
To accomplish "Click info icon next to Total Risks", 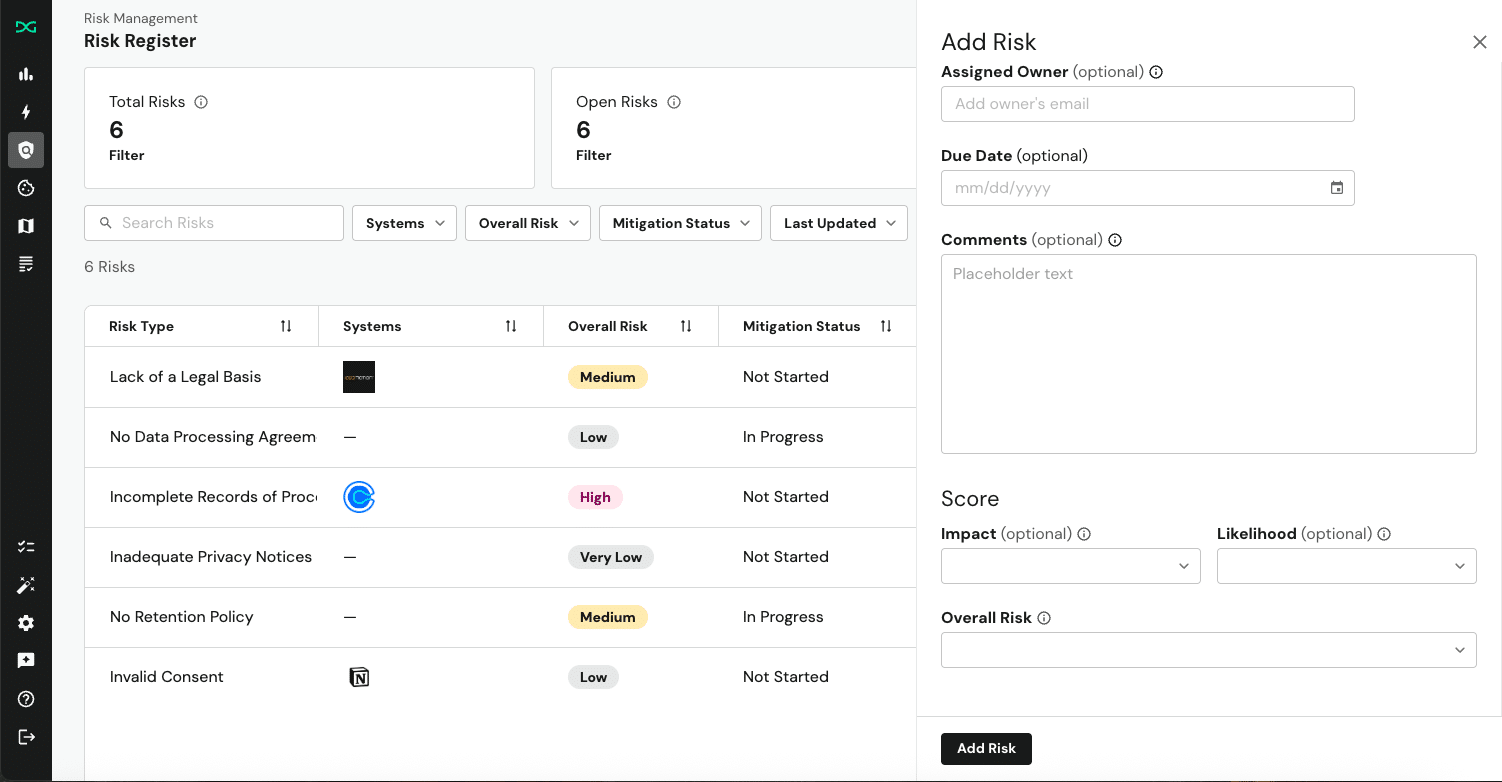I will click(201, 102).
